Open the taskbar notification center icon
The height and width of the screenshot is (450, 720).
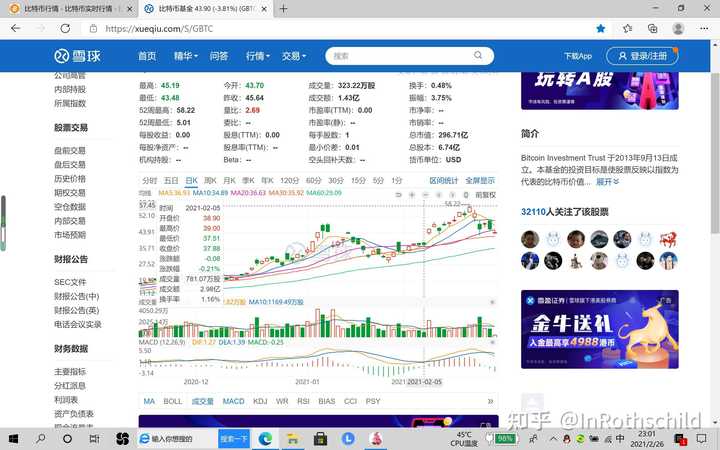coord(701,439)
